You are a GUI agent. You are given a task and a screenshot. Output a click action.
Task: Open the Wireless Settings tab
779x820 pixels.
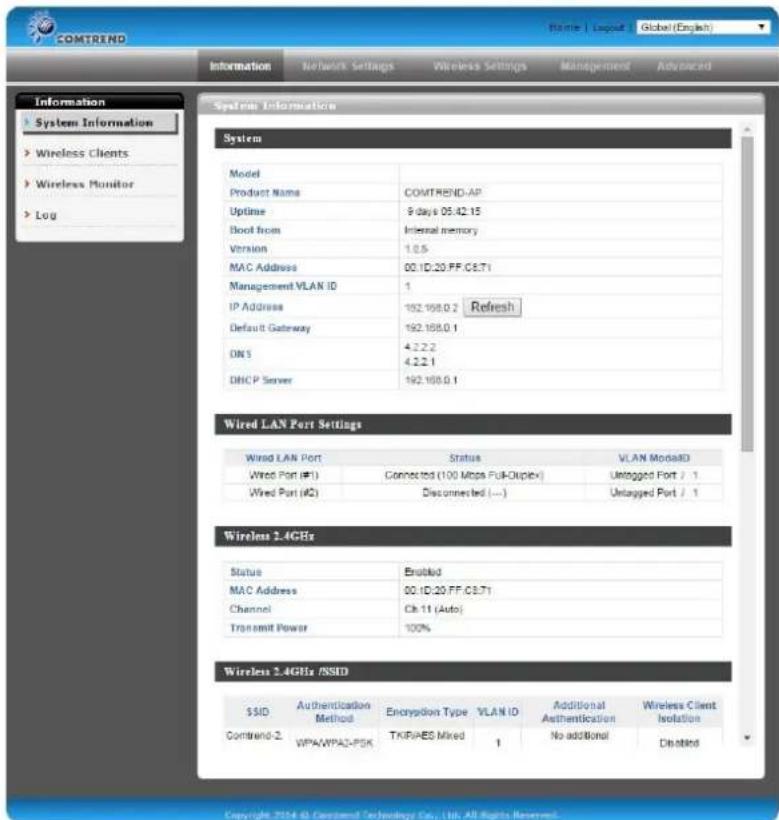[479, 66]
